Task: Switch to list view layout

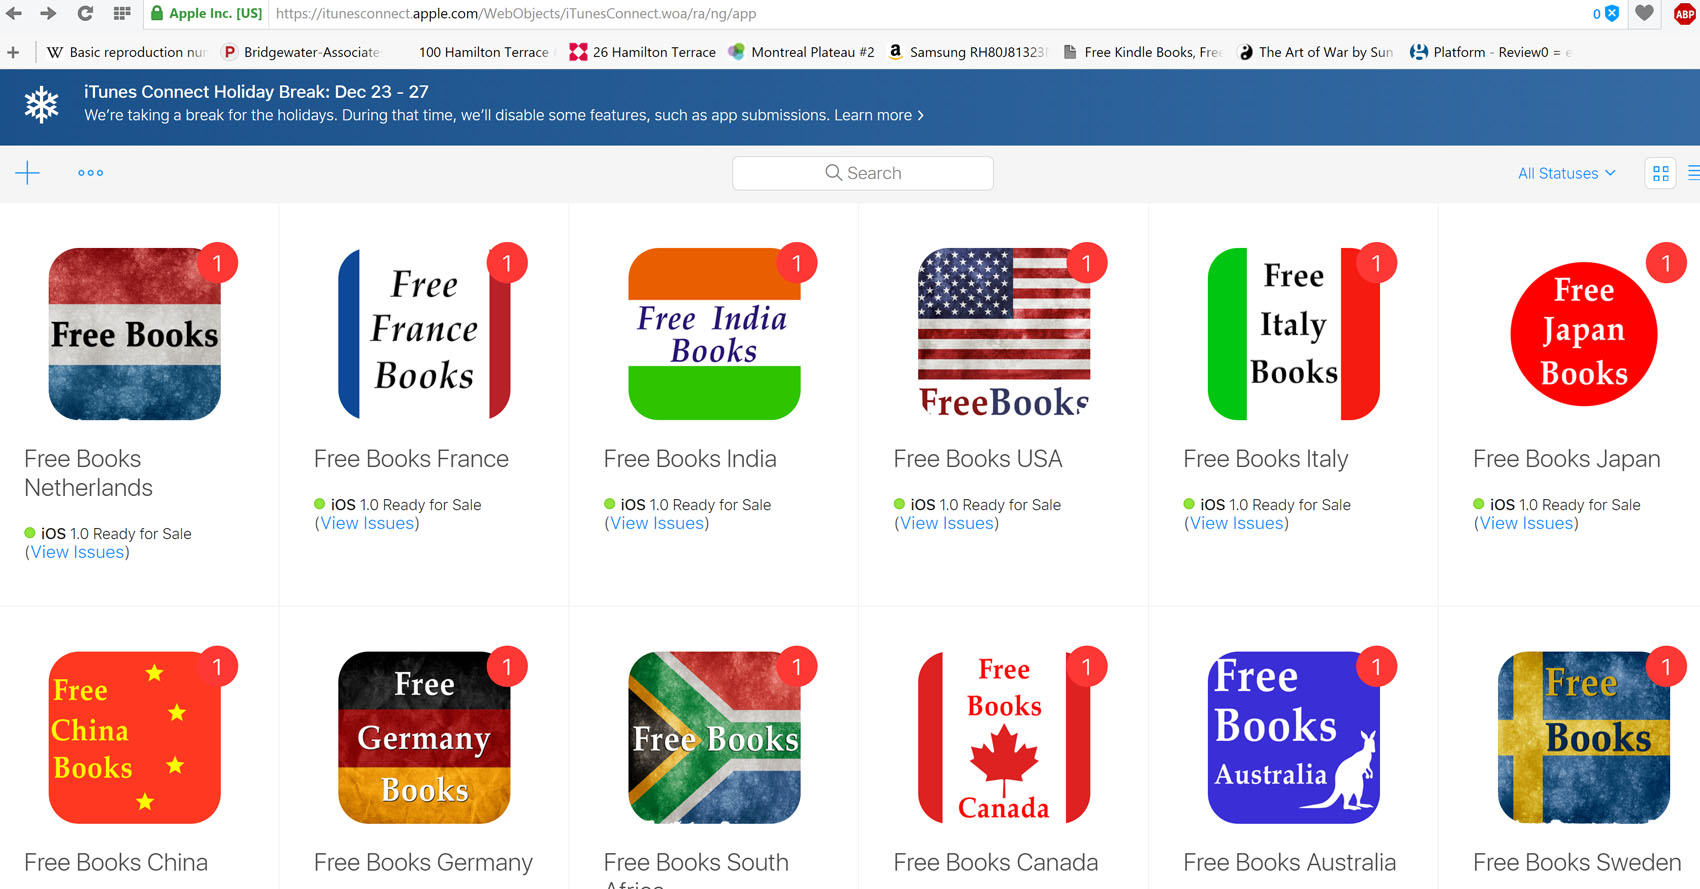Action: tap(1693, 173)
